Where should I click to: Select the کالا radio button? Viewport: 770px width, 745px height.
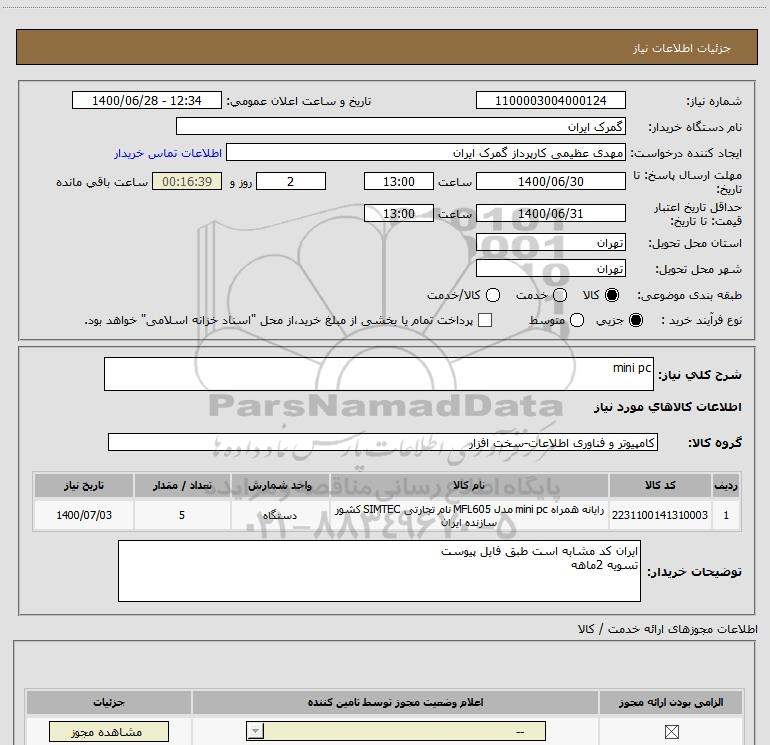(612, 295)
